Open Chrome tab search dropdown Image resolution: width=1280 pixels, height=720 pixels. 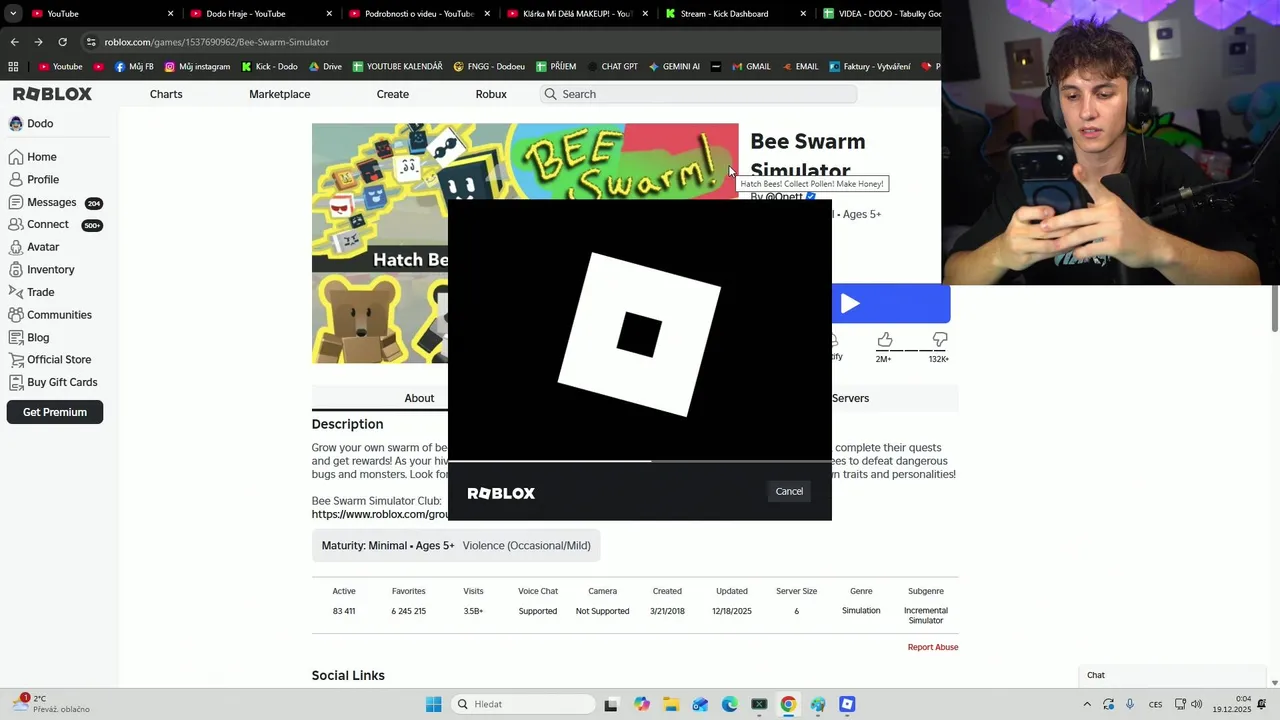(x=13, y=14)
